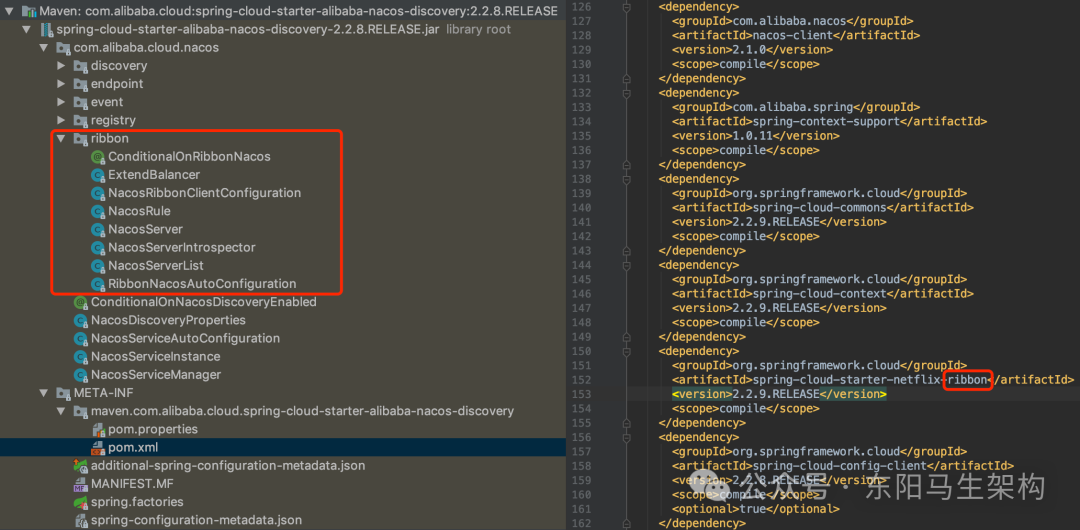1080x530 pixels.
Task: Click the NacosServerList class icon
Action: [98, 265]
